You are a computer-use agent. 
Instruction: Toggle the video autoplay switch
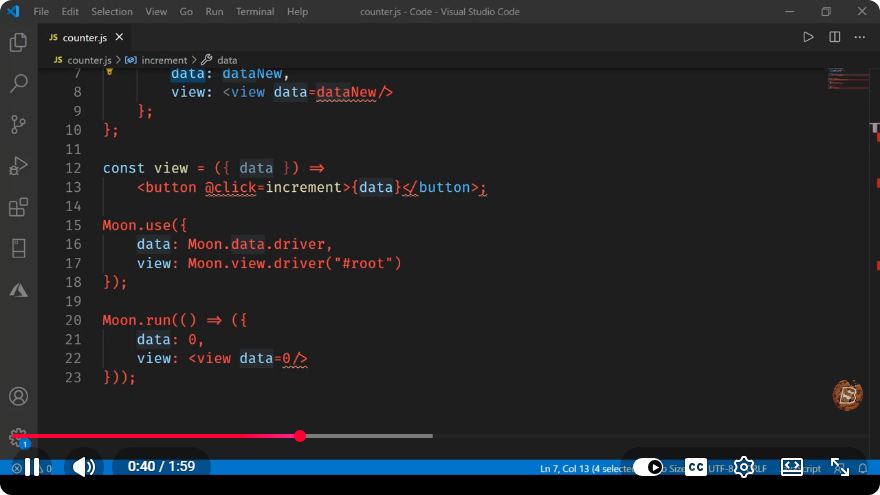(648, 467)
